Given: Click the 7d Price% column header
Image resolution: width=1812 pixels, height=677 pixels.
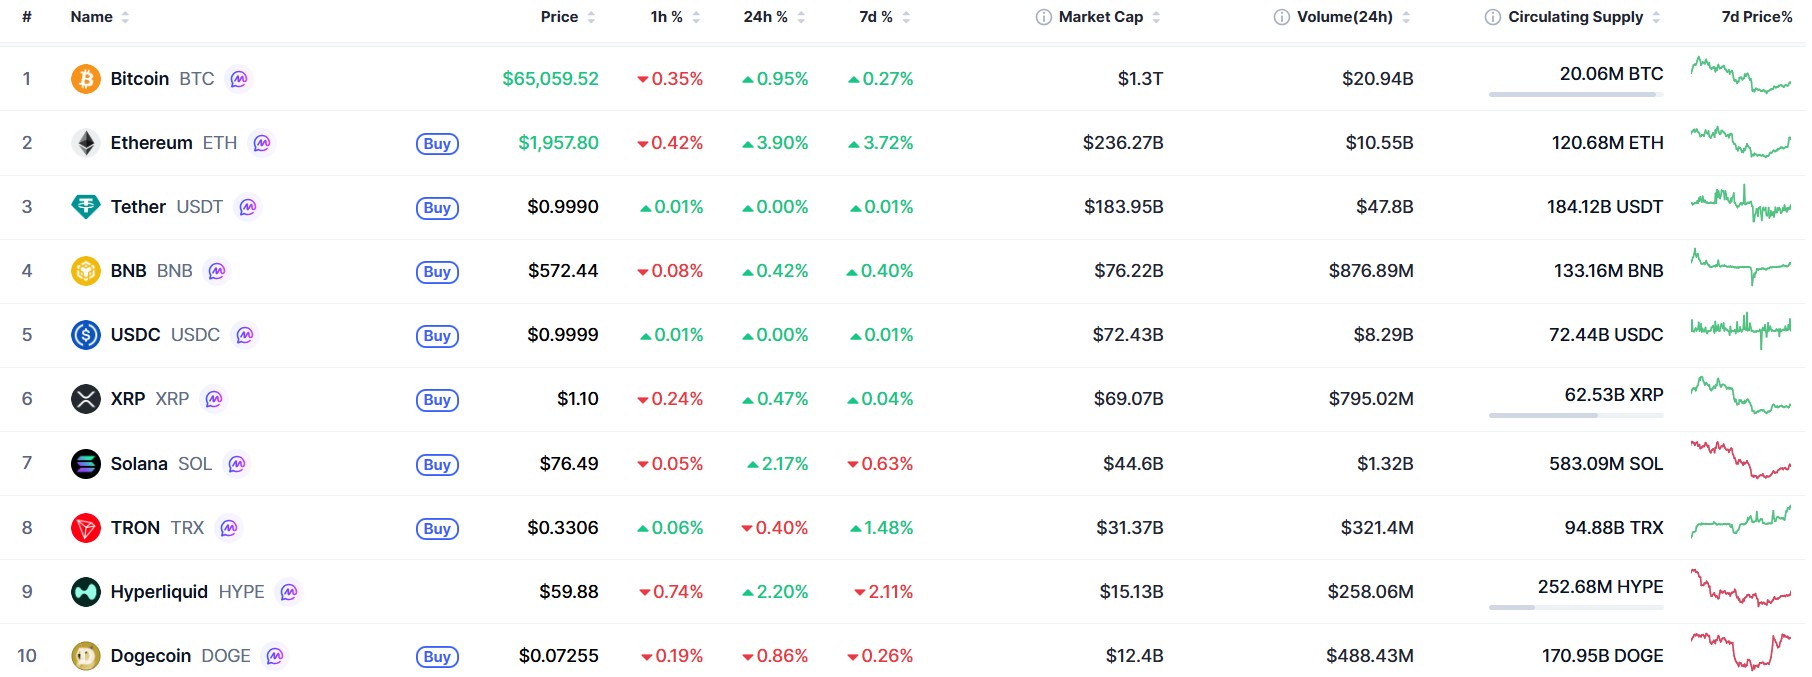Looking at the screenshot, I should point(1756,17).
